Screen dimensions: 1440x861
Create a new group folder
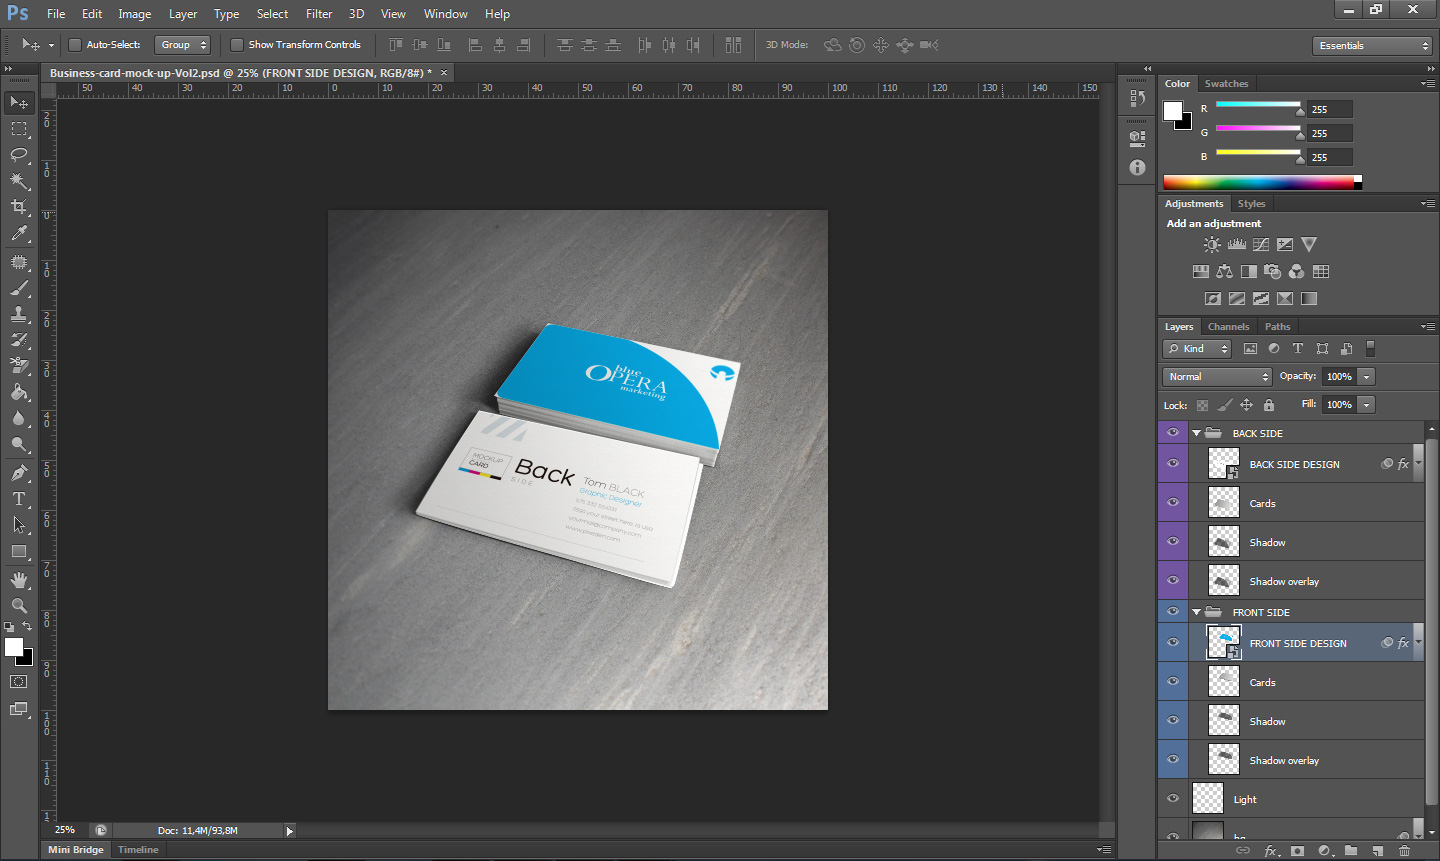tap(1351, 851)
